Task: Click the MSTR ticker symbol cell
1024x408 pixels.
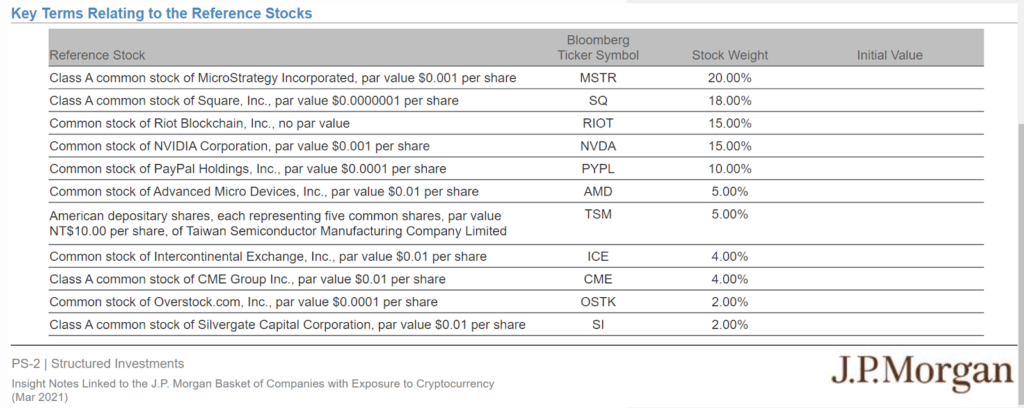Action: click(x=597, y=78)
